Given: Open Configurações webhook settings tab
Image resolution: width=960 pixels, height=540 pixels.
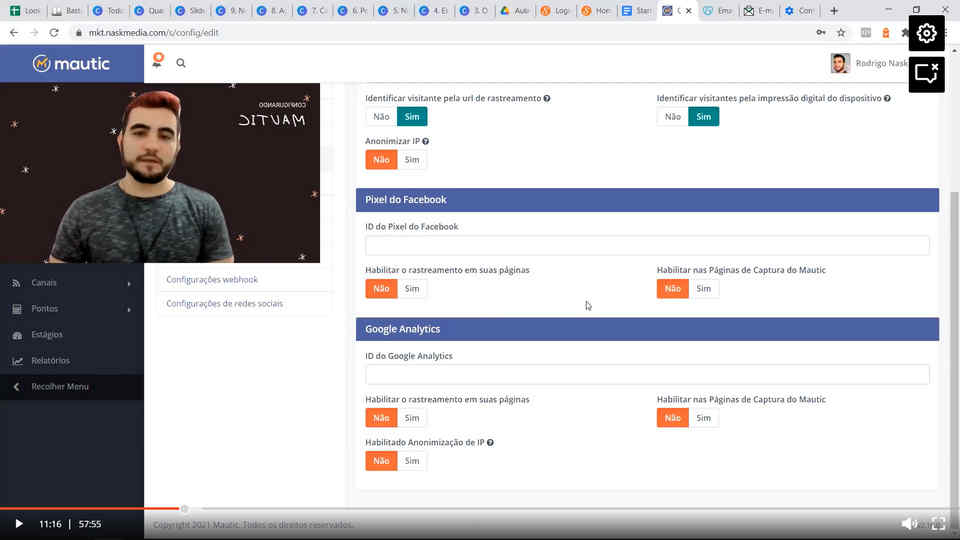Looking at the screenshot, I should tap(212, 280).
